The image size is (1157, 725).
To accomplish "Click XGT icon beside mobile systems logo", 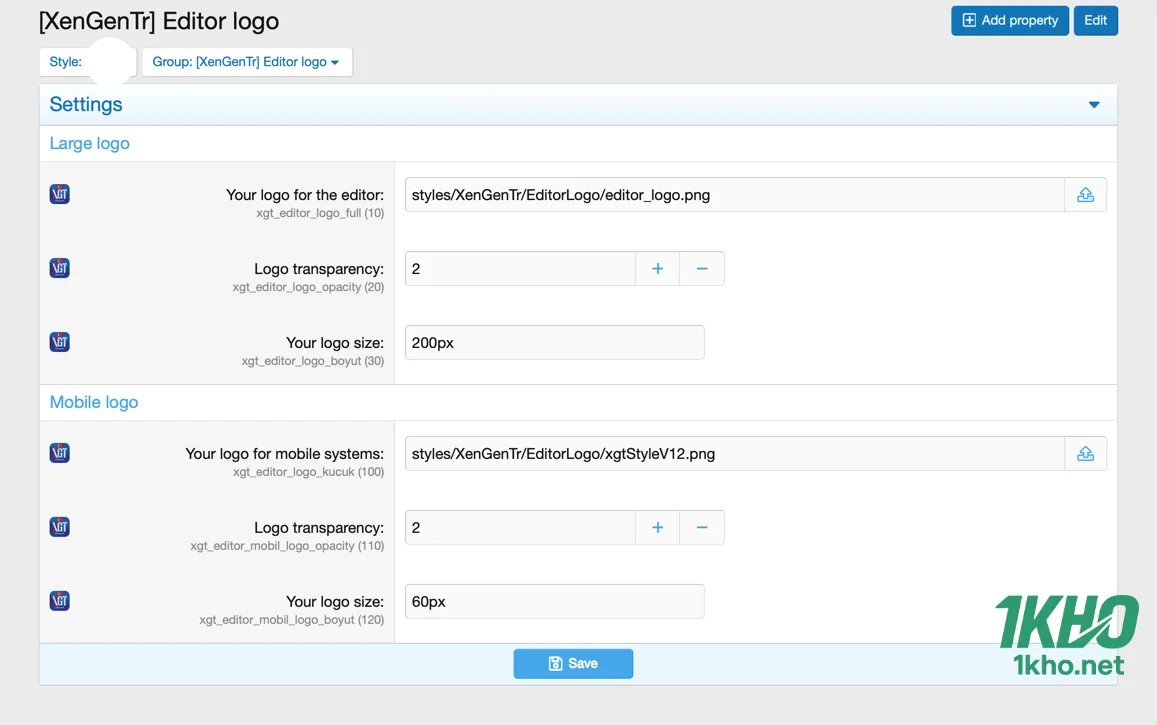I will pyautogui.click(x=60, y=453).
